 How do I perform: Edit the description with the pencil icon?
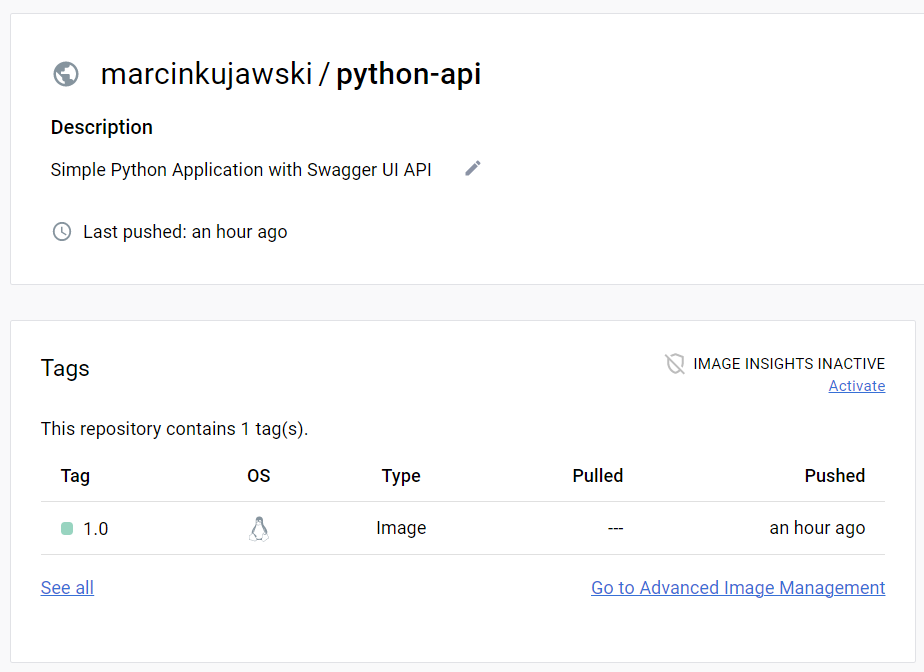tap(473, 169)
